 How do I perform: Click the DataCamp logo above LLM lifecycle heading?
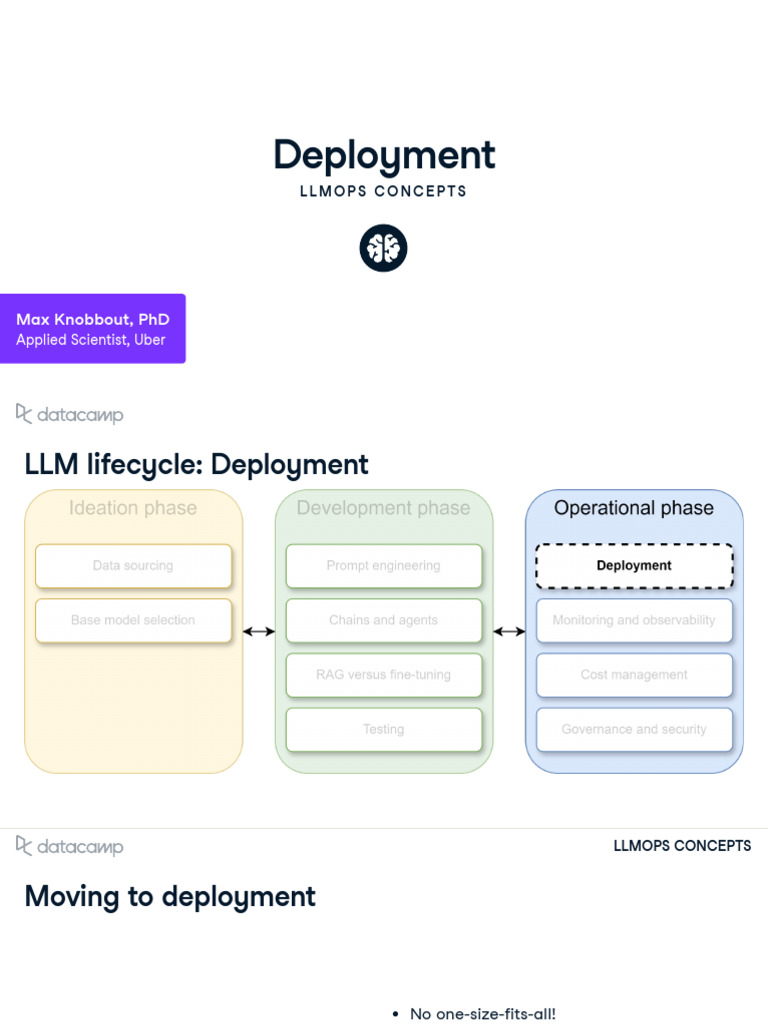click(69, 414)
